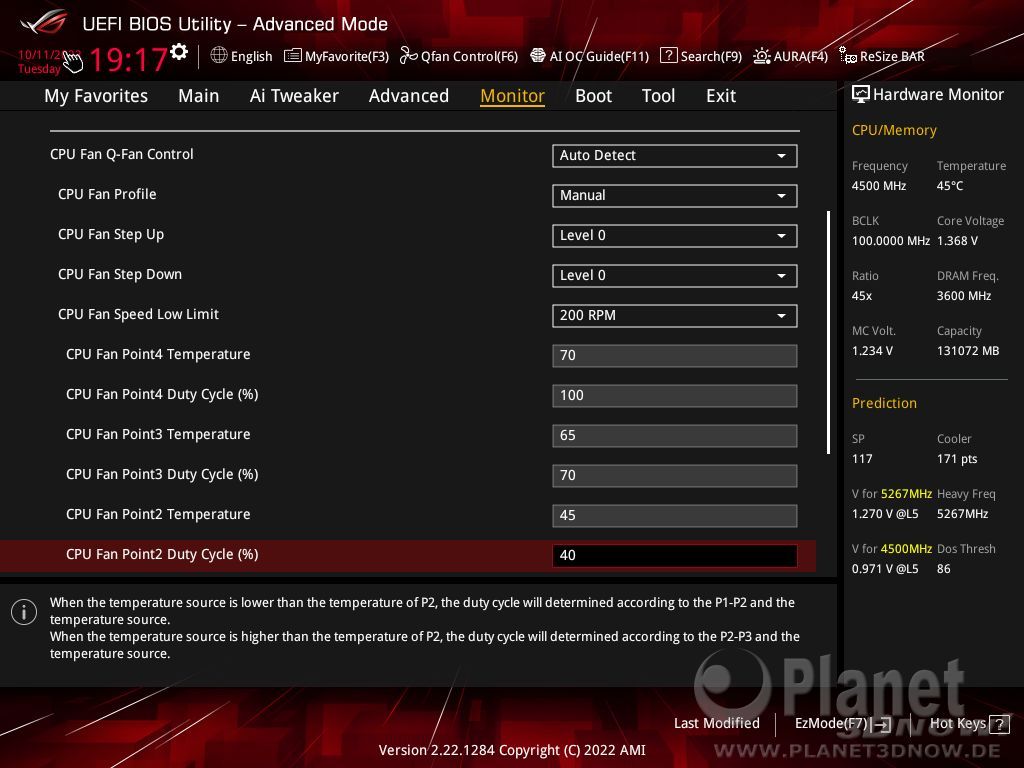Click CPU Fan Point2 Duty Cycle field
This screenshot has width=1024, height=768.
pyautogui.click(x=675, y=555)
